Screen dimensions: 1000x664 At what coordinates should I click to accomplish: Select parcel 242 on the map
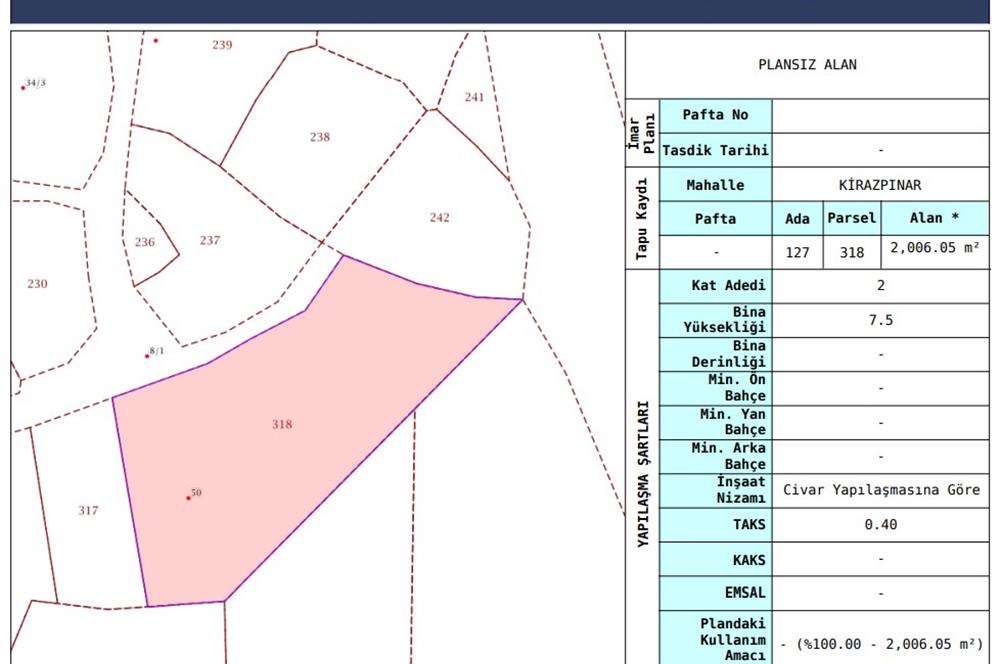pos(439,217)
